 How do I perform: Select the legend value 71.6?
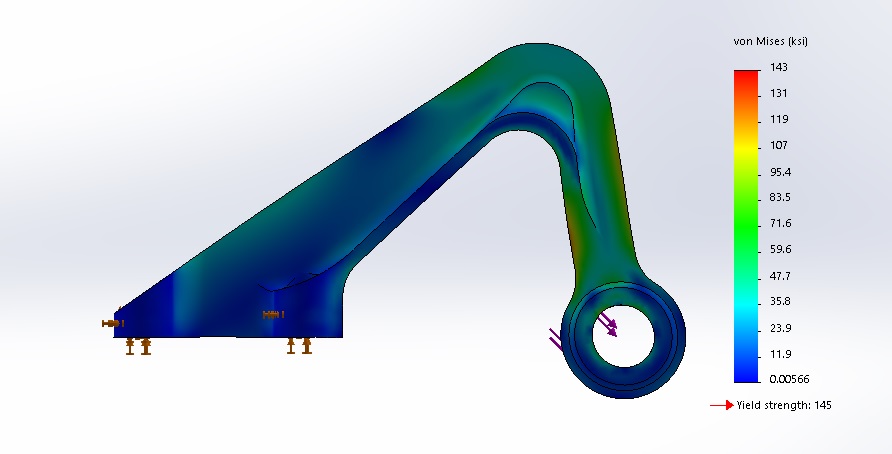click(x=780, y=224)
